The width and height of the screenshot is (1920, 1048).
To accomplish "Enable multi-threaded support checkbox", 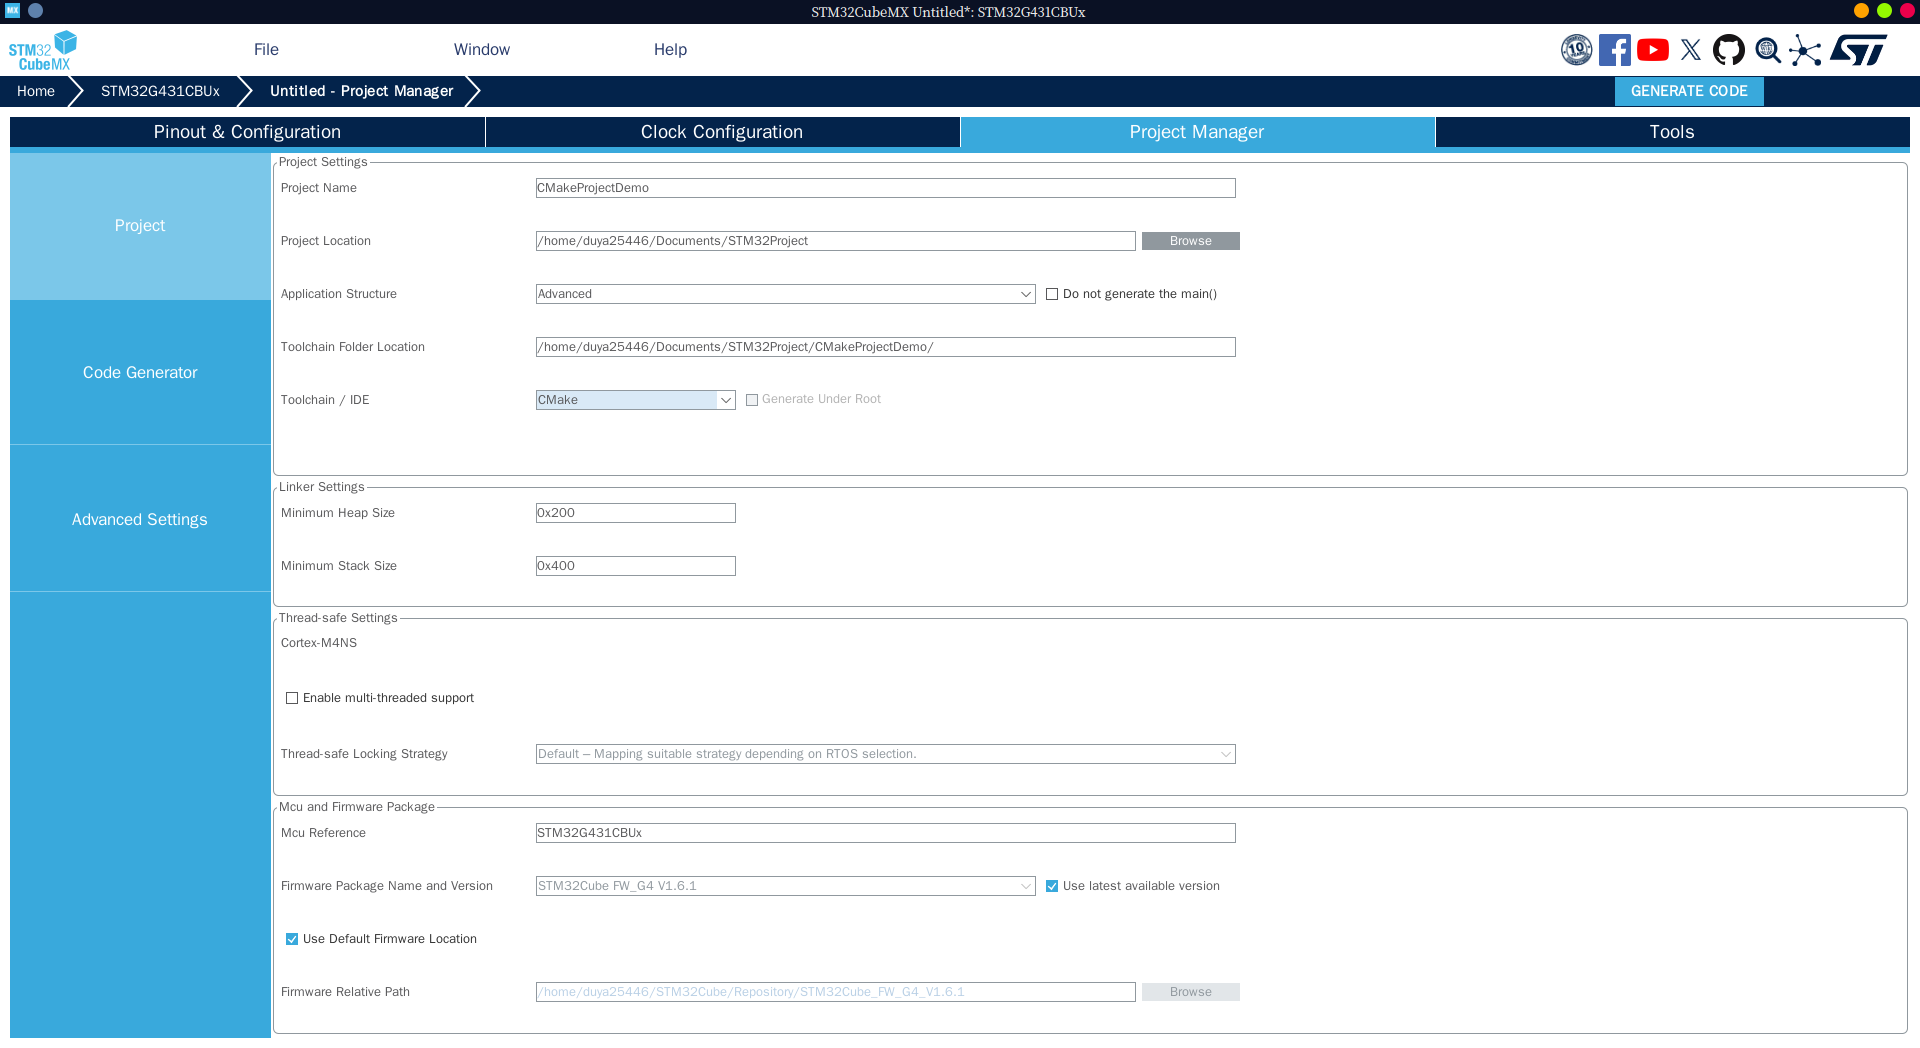I will click(x=292, y=698).
